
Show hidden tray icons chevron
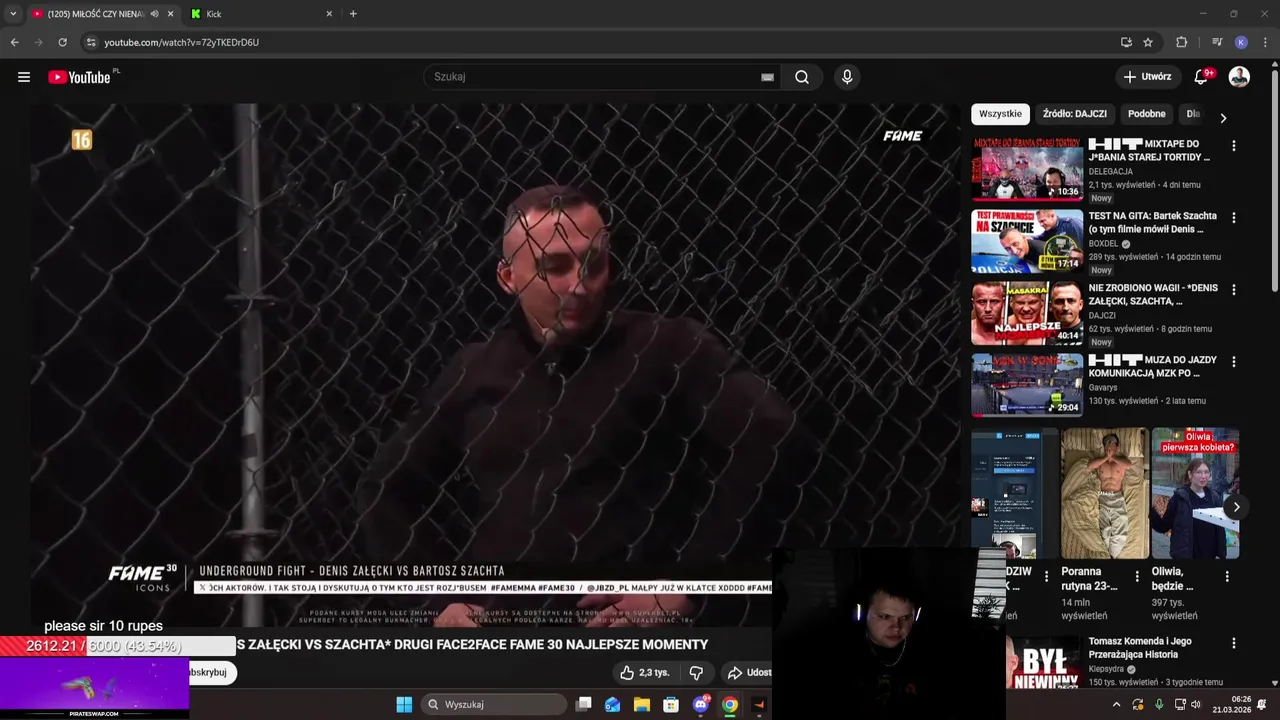(x=1117, y=705)
